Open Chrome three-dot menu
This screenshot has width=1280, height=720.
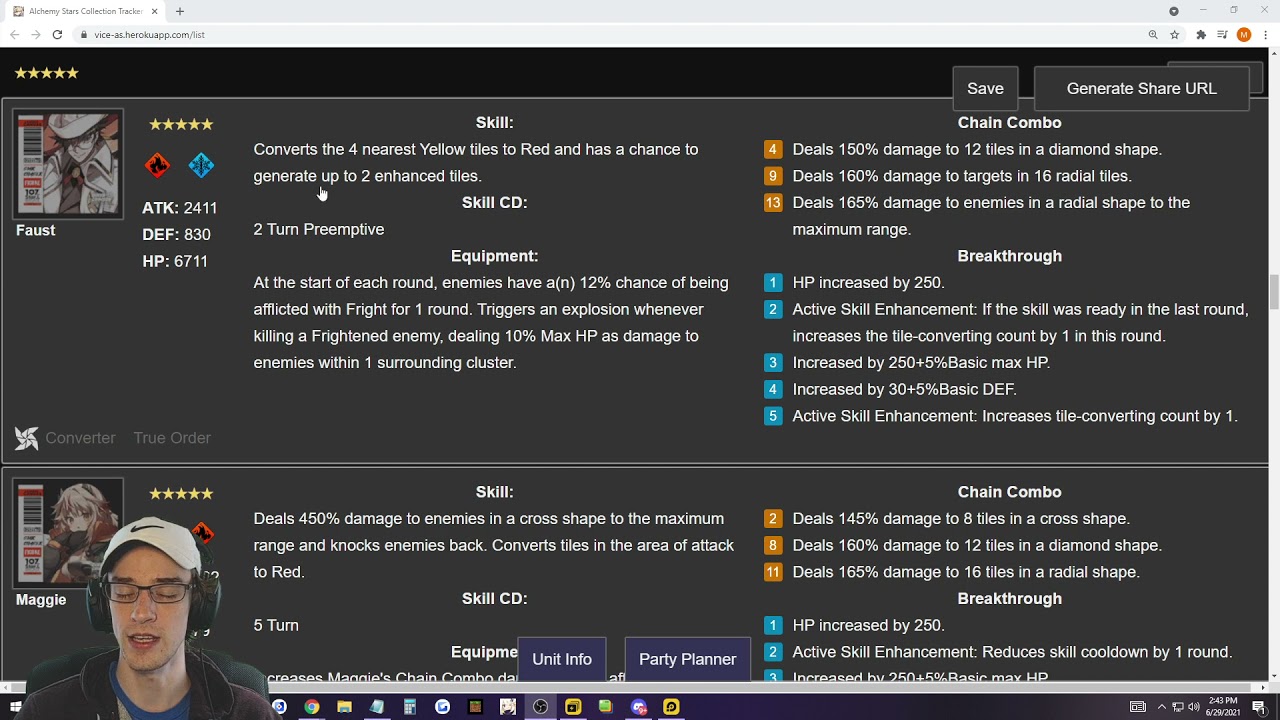1265,34
